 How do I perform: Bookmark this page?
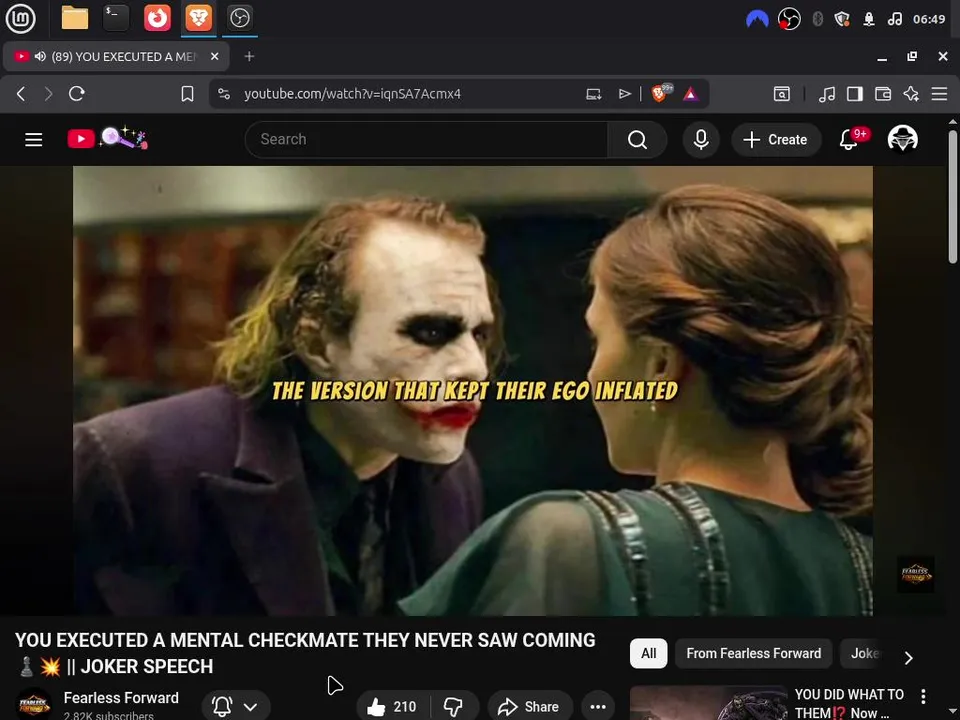187,94
